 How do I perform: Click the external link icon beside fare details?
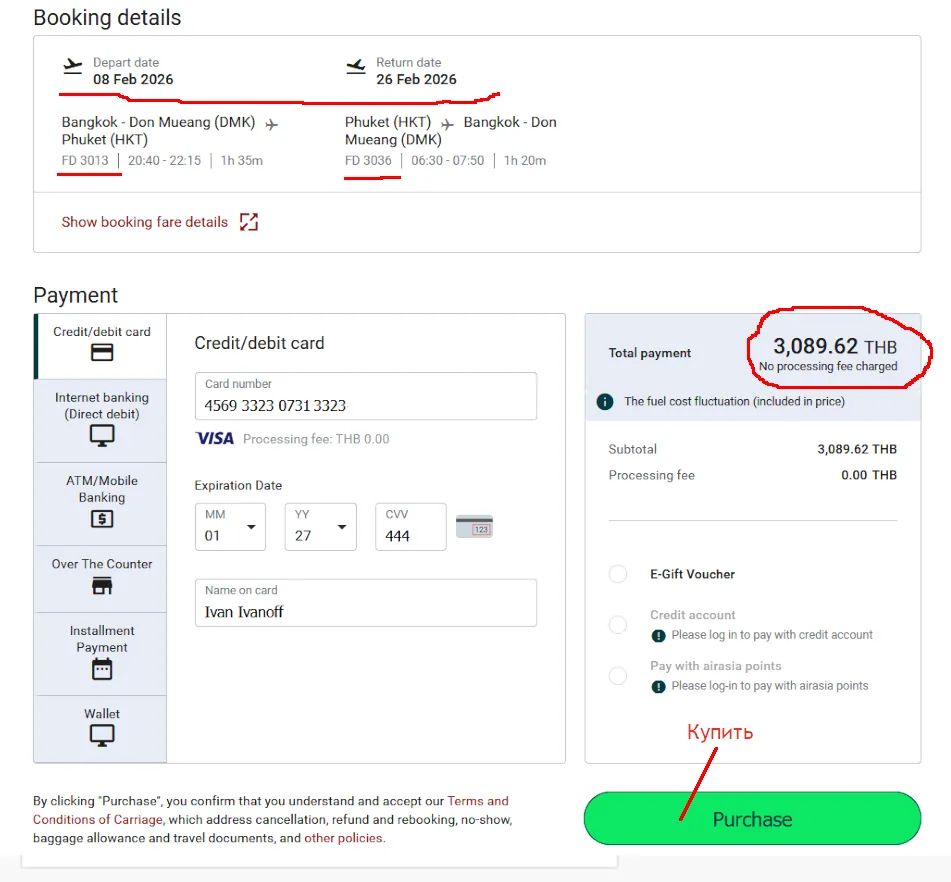click(x=249, y=222)
